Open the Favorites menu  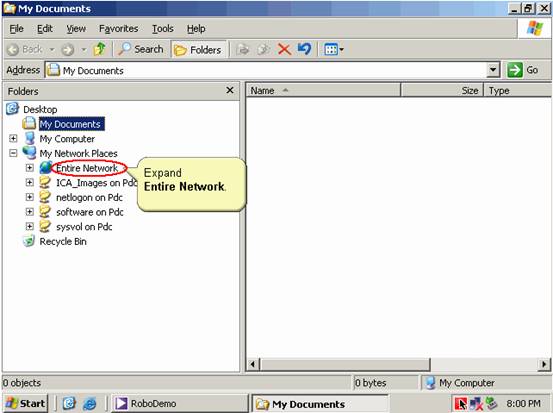pyautogui.click(x=118, y=29)
